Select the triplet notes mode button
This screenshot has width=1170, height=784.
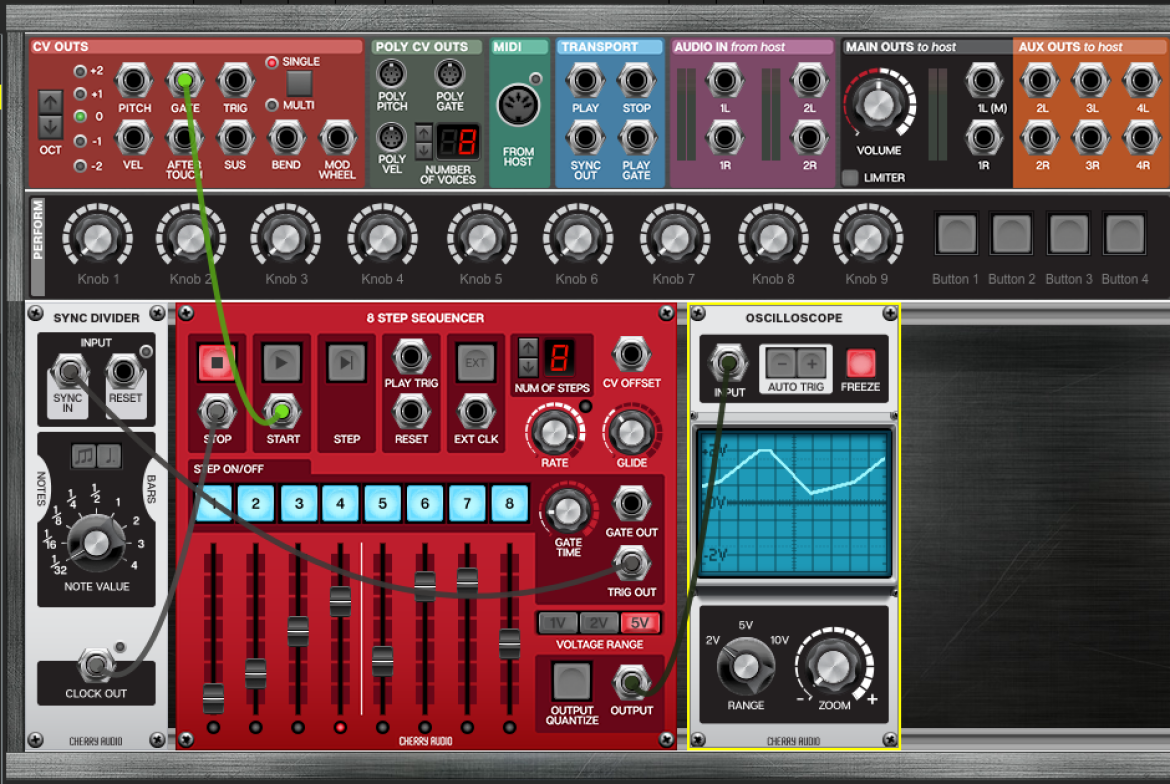tap(84, 455)
